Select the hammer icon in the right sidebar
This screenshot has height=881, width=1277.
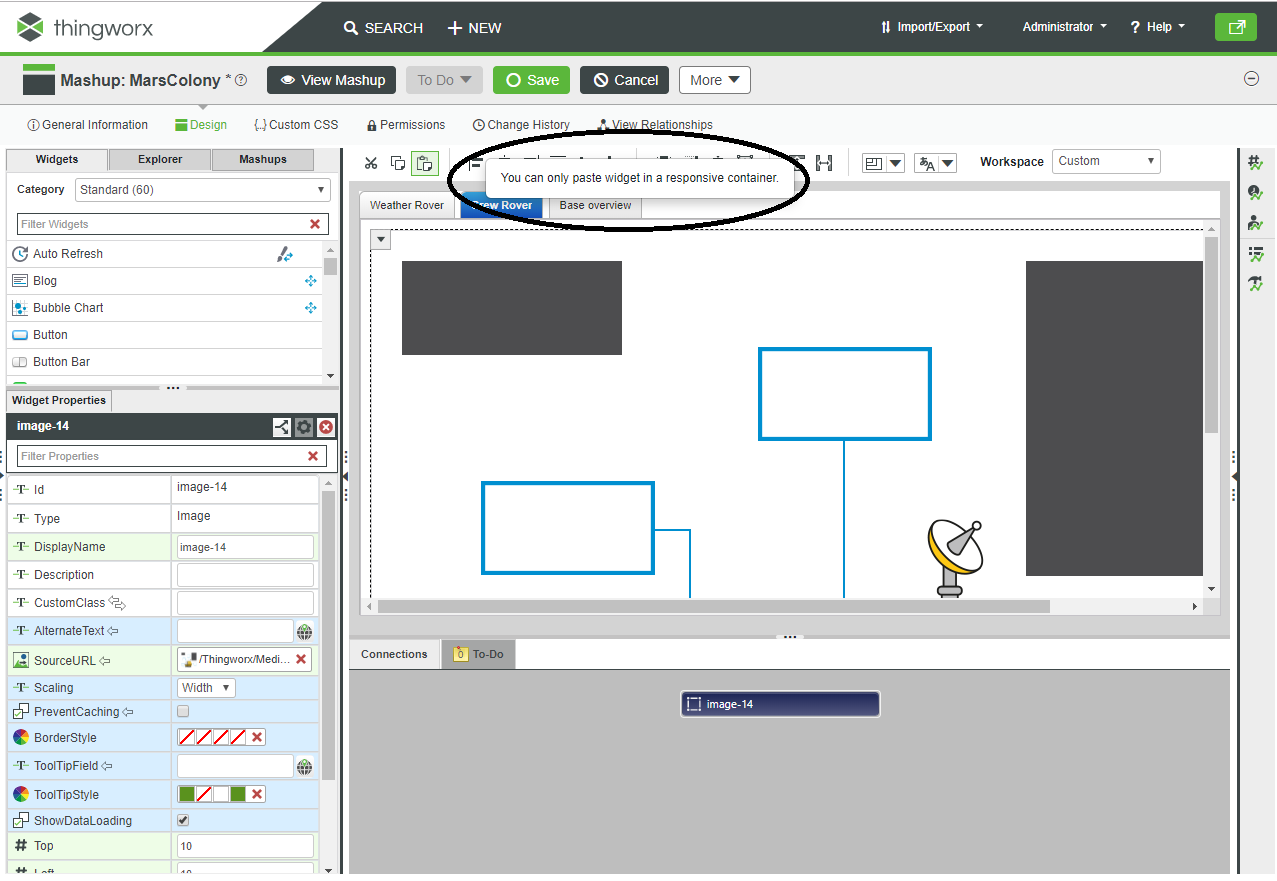click(1256, 284)
